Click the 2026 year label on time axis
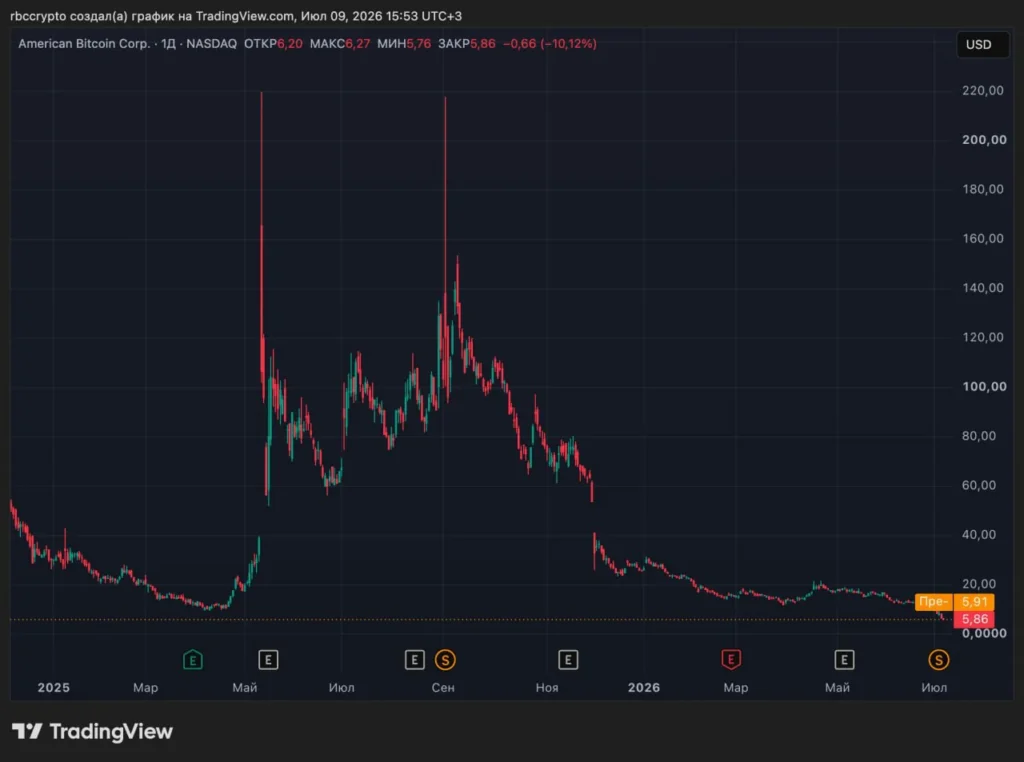 pos(644,688)
